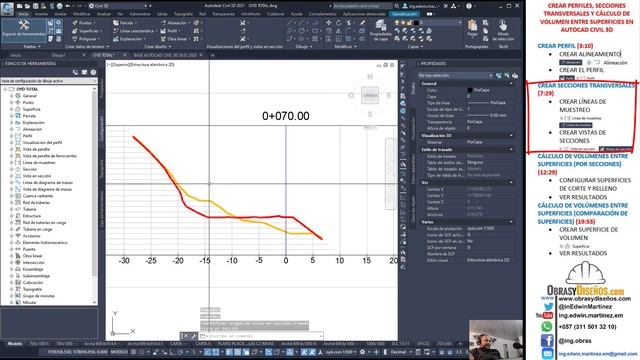Open the workspace Civil 3D dropdown
The image size is (640, 360).
coord(118,6)
